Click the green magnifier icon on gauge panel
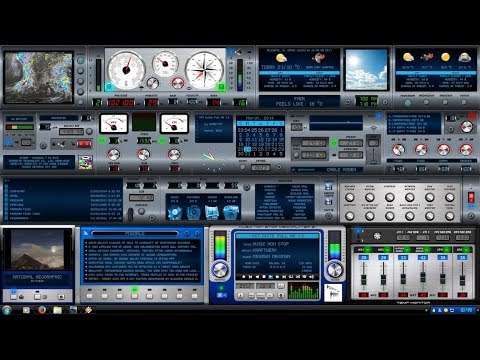480x360 pixels. 221,87
